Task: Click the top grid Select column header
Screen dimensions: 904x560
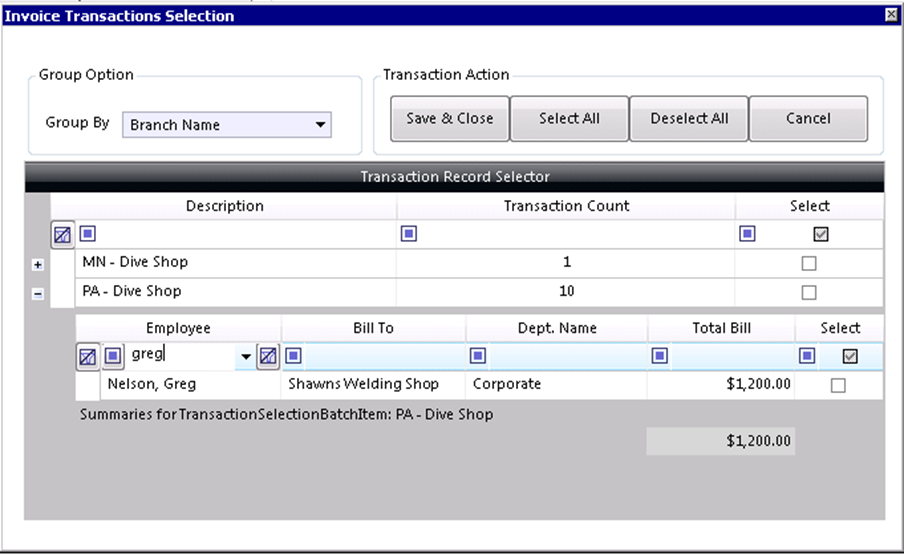Action: pos(809,206)
